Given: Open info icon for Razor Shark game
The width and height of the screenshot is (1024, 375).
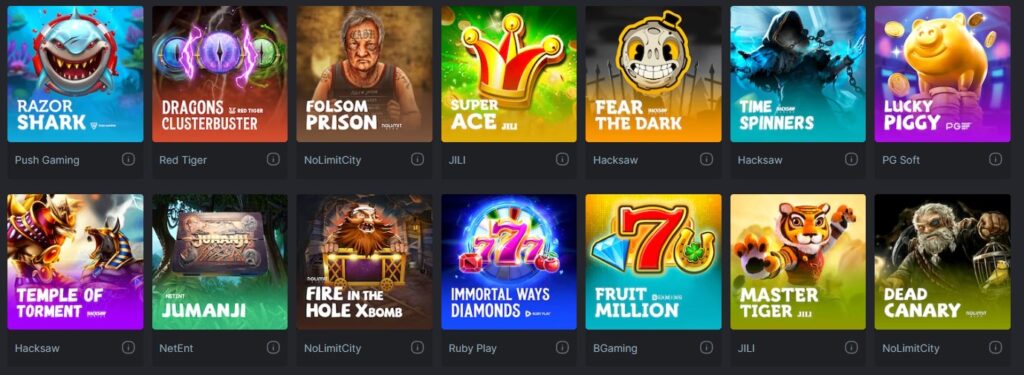Looking at the screenshot, I should click(x=128, y=159).
